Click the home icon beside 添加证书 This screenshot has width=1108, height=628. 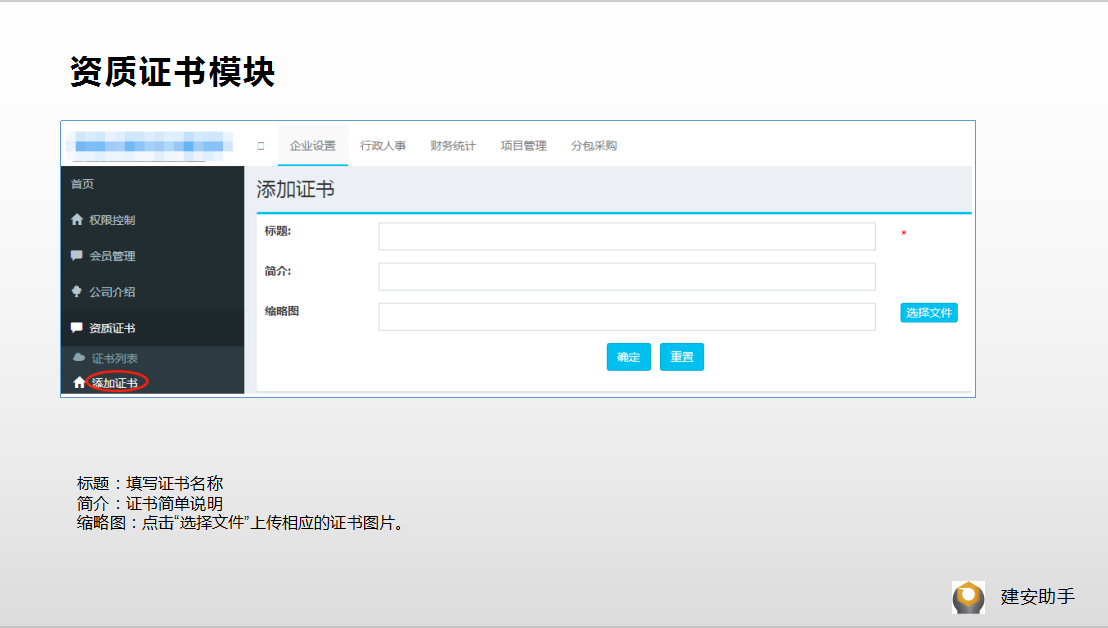coord(79,382)
